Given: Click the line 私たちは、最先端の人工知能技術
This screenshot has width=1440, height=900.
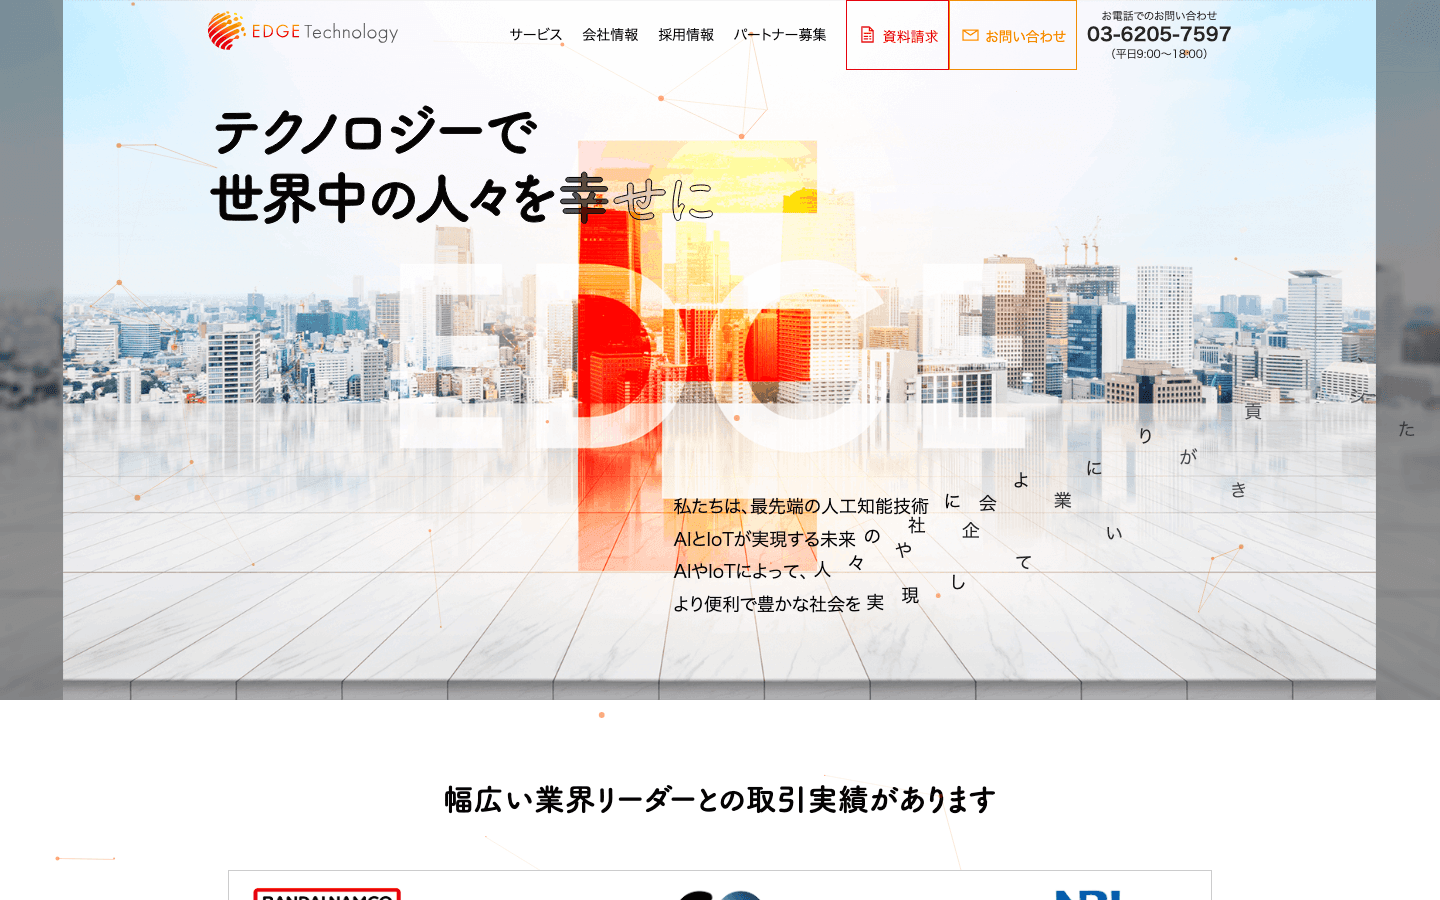Looking at the screenshot, I should pos(801,506).
